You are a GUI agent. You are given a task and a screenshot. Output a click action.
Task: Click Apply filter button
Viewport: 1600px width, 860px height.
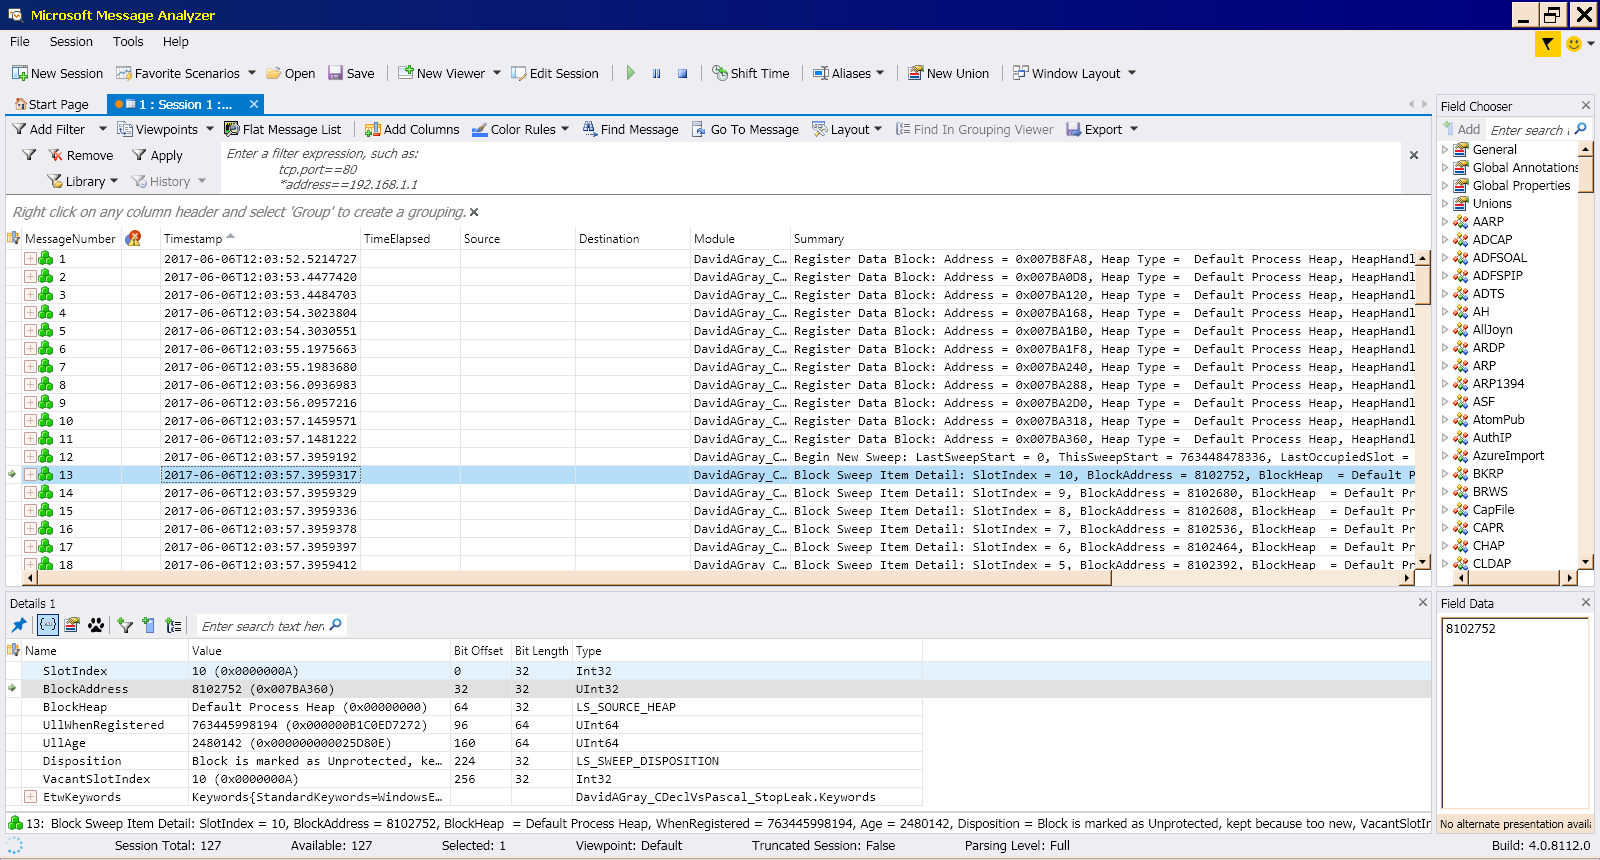click(157, 155)
